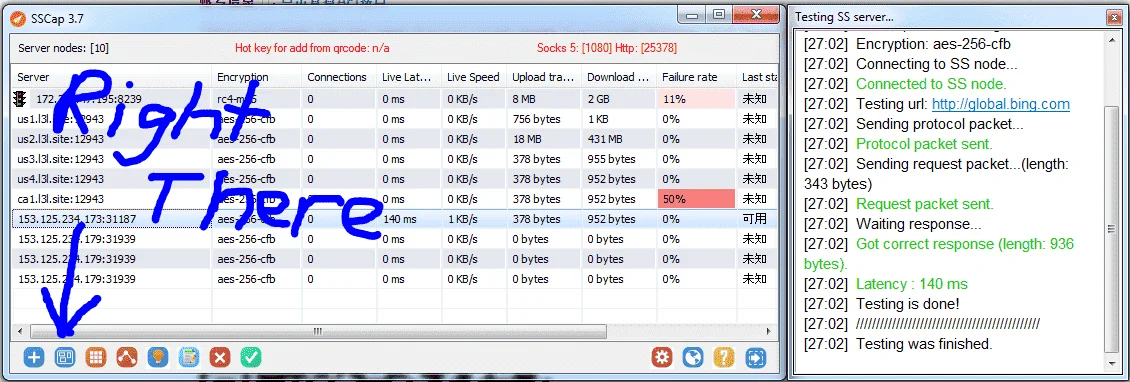1130x382 pixels.
Task: Click the light bulb icon
Action: 158,356
